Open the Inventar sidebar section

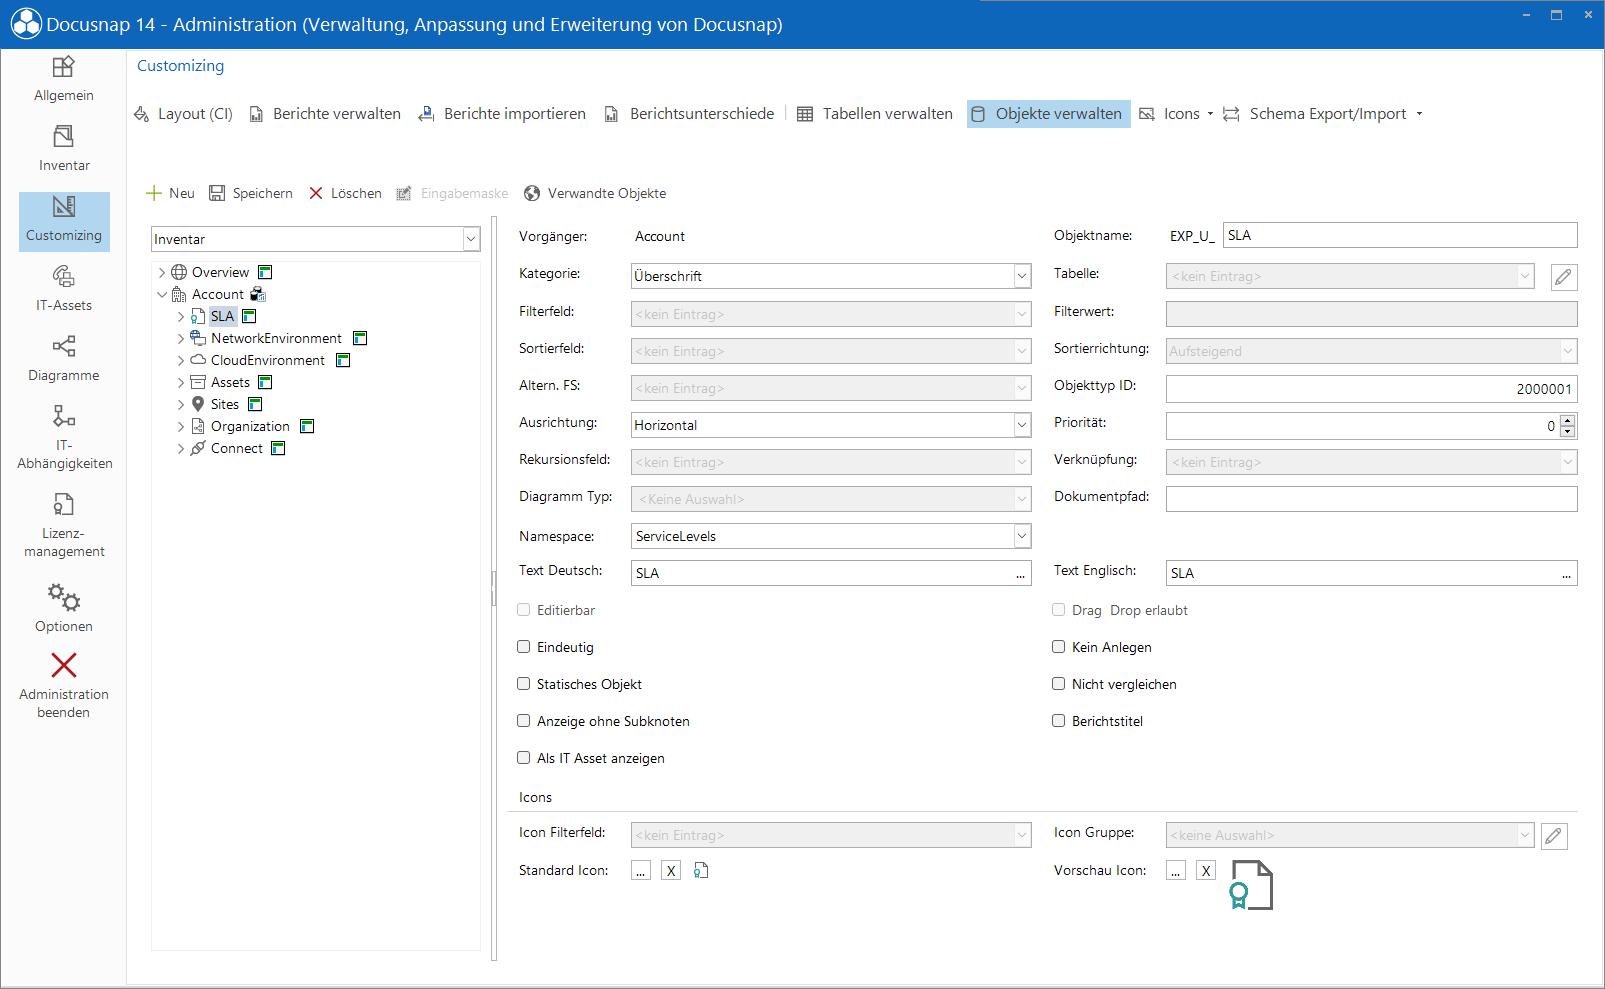(63, 150)
